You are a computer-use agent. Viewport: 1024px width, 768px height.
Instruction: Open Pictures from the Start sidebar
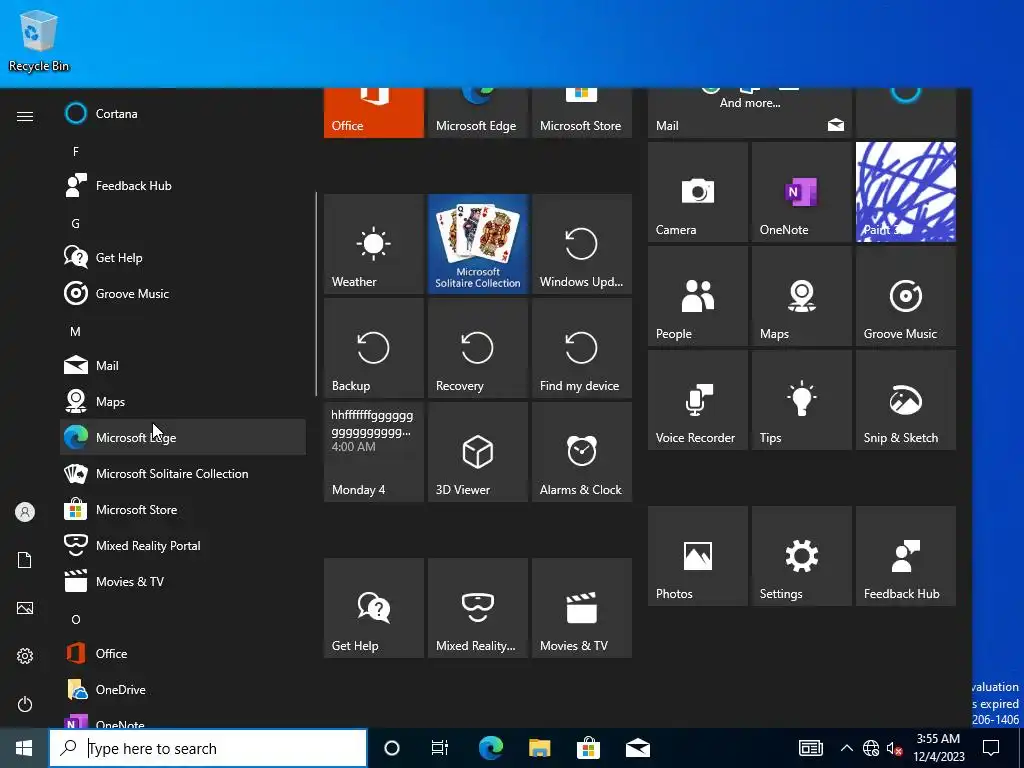(25, 608)
